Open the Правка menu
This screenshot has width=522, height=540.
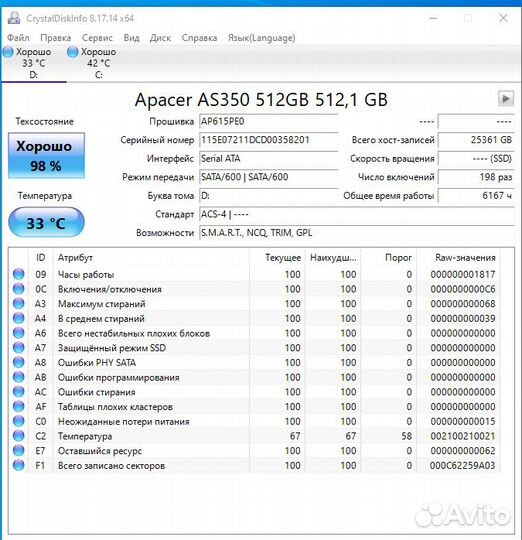tap(55, 38)
